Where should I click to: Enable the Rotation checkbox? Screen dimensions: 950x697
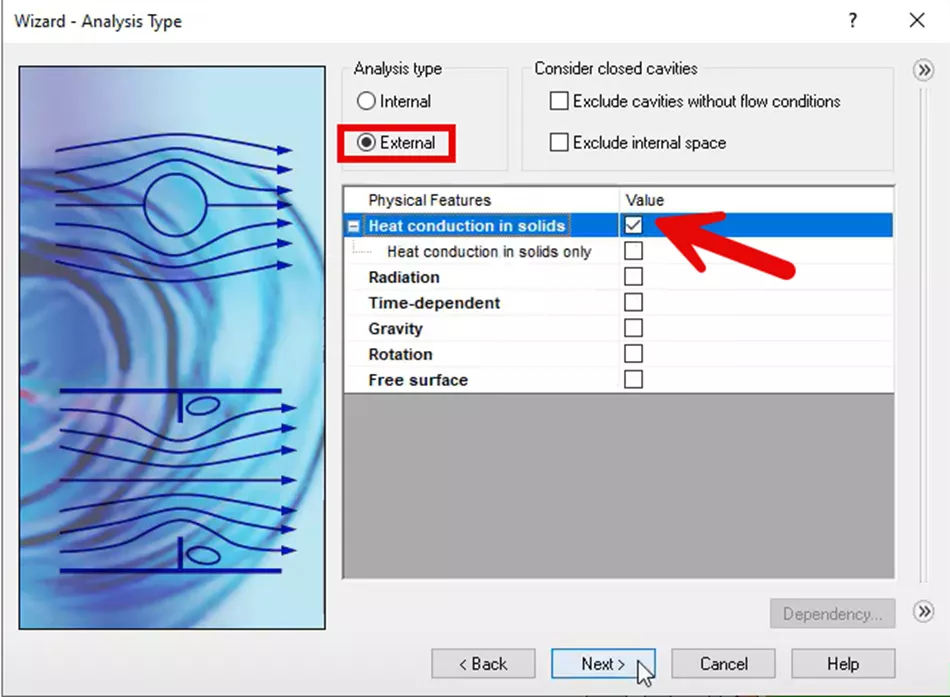point(634,354)
